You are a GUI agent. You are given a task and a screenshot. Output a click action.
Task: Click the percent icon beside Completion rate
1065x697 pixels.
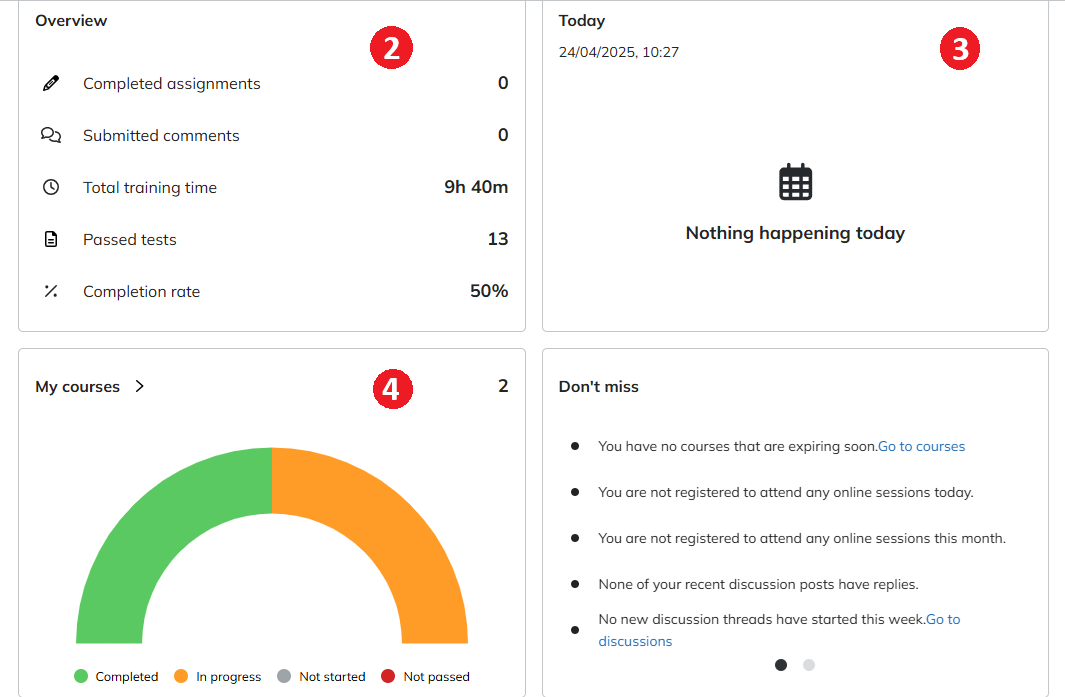click(51, 292)
